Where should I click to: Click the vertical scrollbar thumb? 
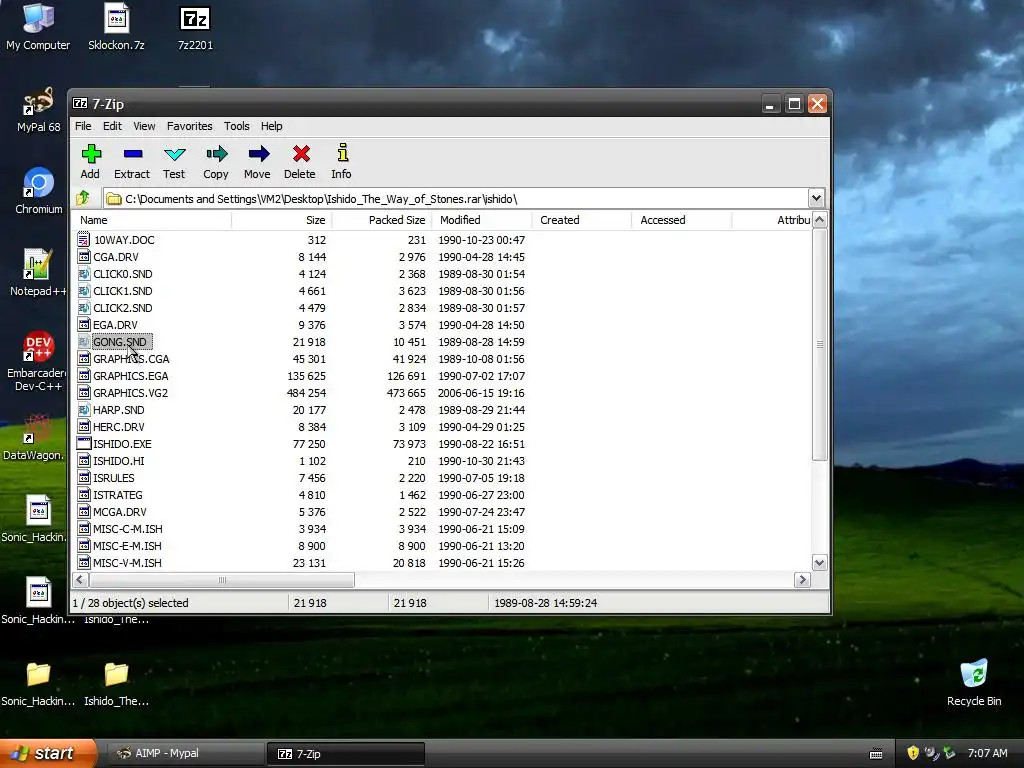[820, 344]
